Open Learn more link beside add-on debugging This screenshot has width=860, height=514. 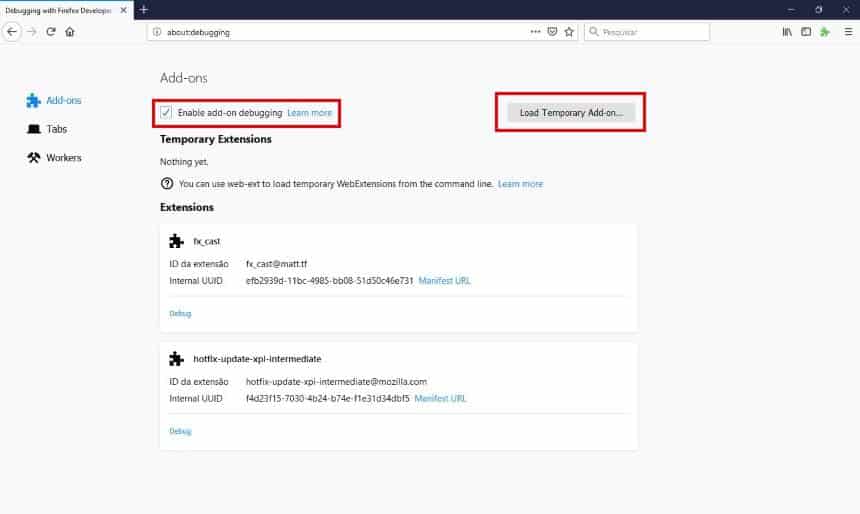point(310,112)
